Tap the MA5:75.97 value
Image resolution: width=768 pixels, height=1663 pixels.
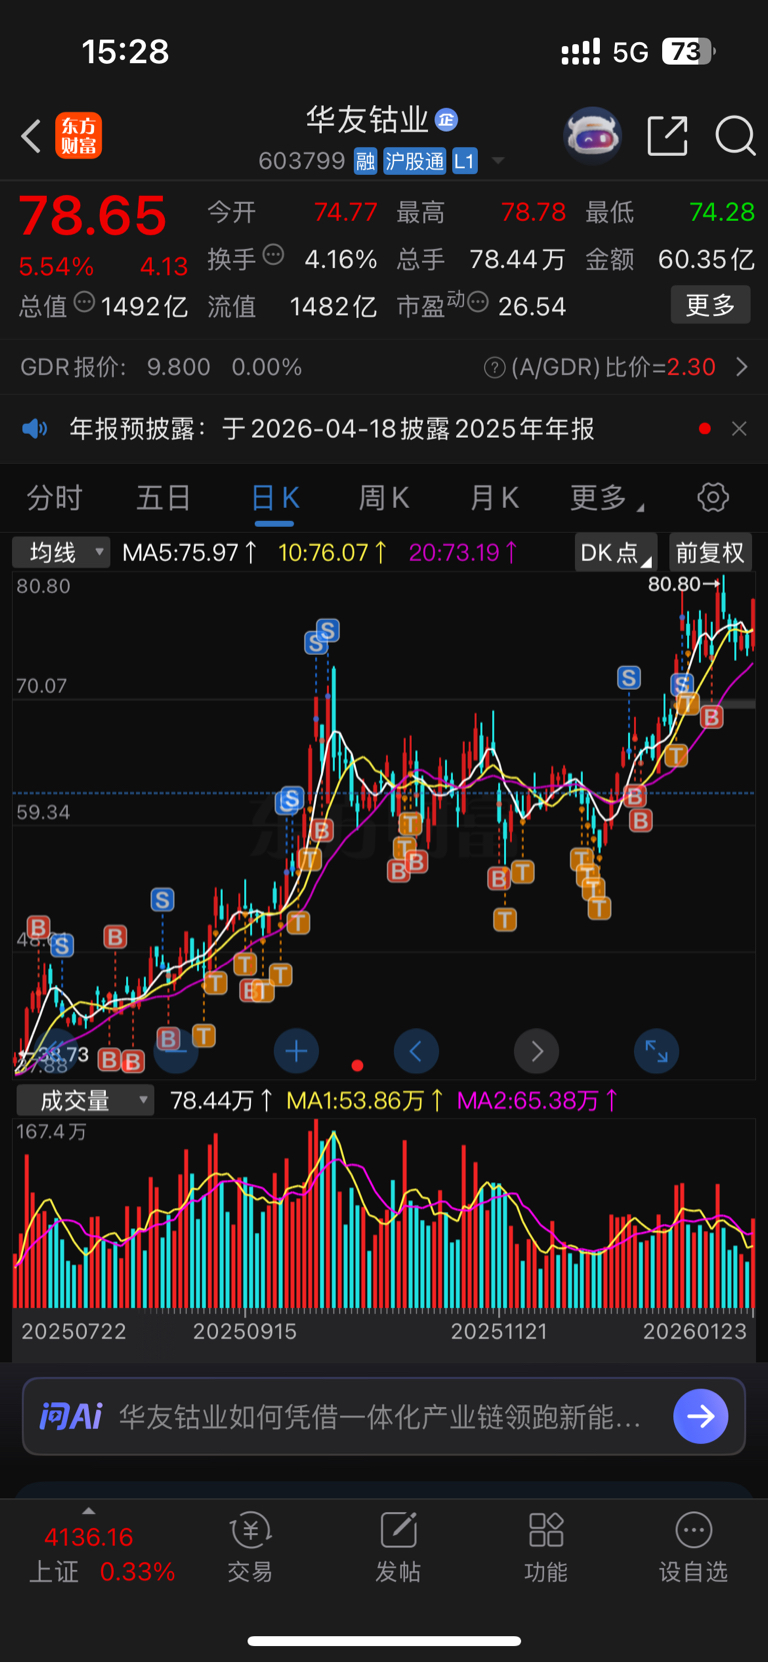click(x=190, y=552)
